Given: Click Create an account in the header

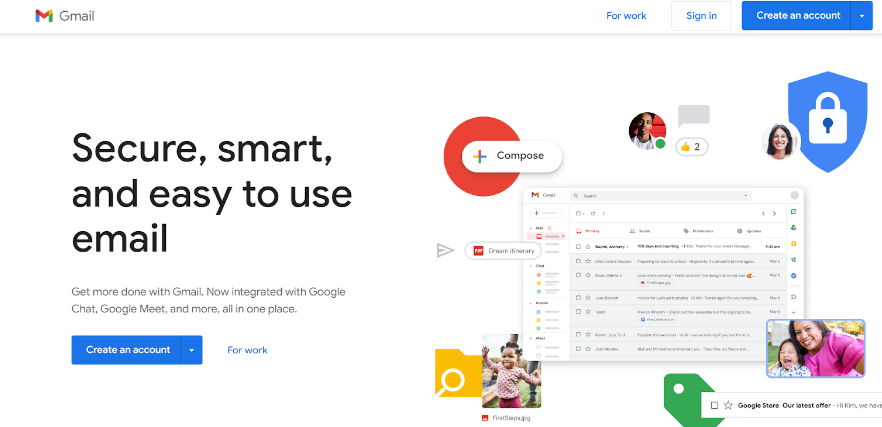Looking at the screenshot, I should tap(796, 16).
